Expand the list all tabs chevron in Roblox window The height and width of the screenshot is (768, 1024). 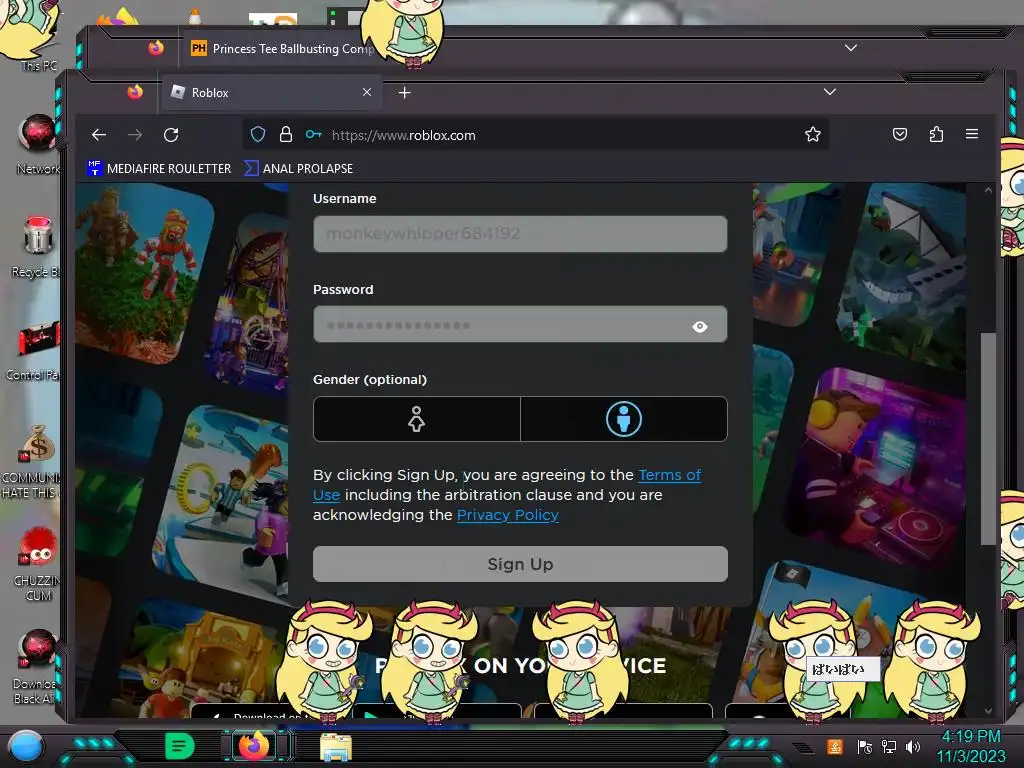(x=829, y=92)
